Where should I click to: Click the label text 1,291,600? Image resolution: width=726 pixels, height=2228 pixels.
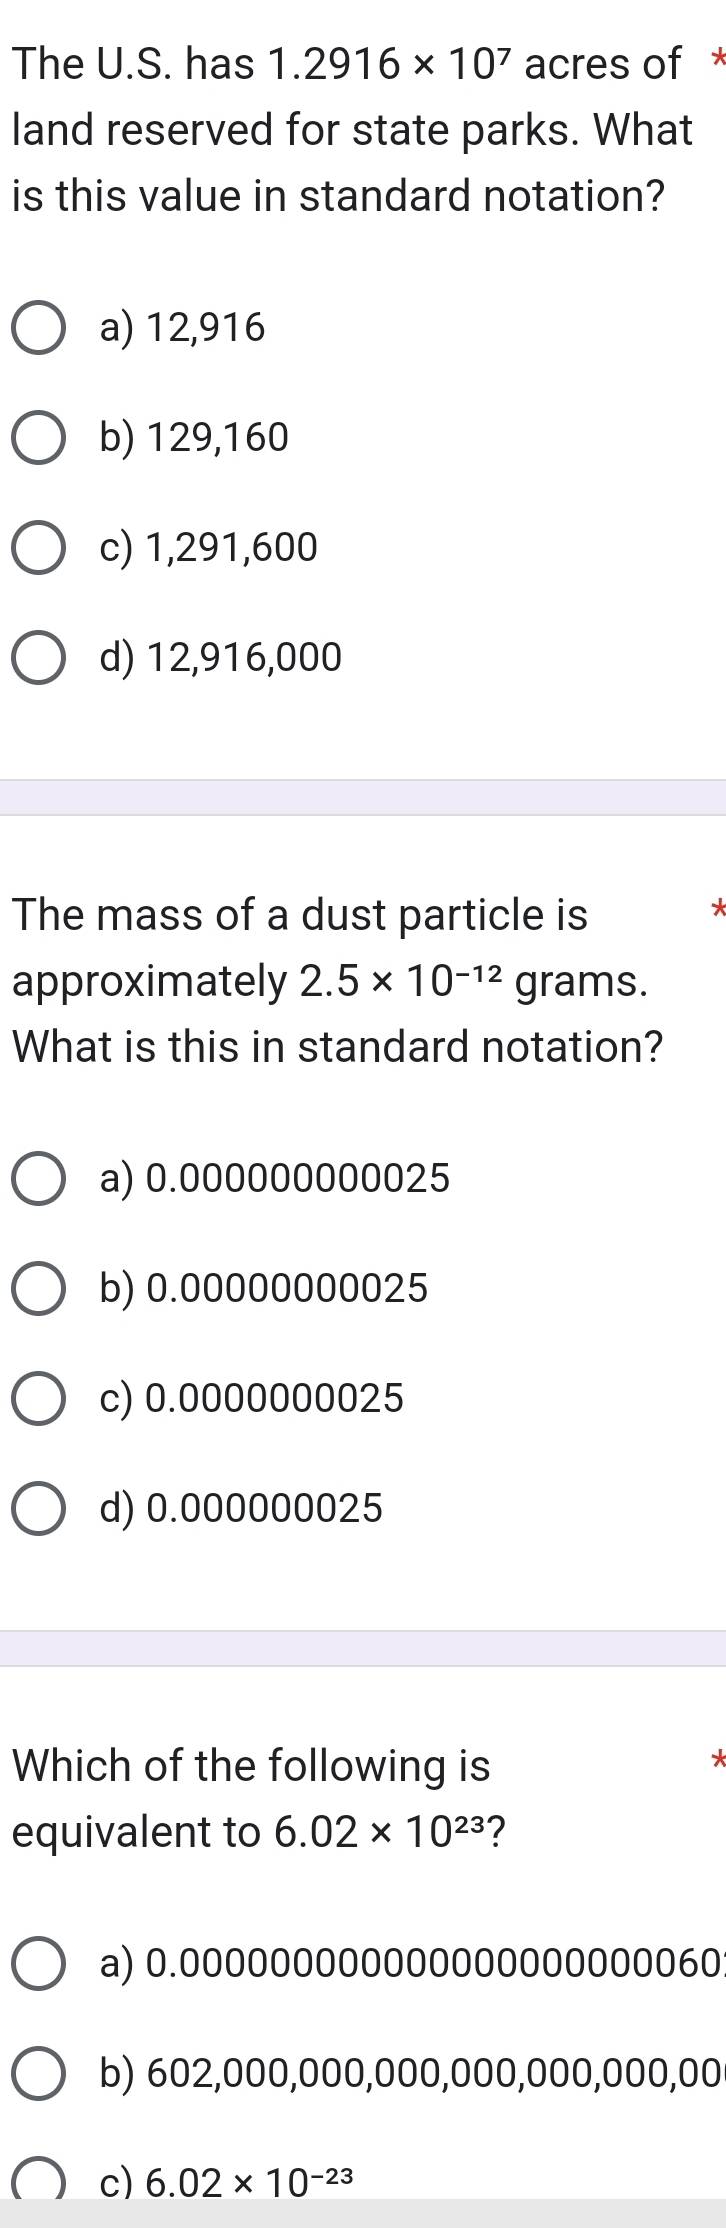click(x=232, y=548)
